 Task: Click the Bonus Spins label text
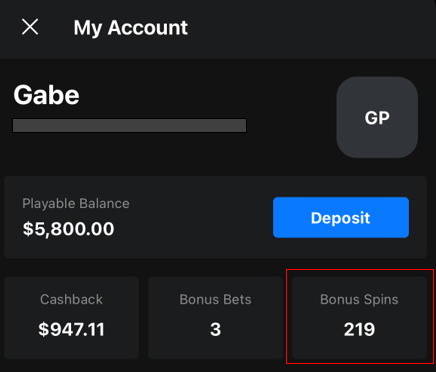click(x=359, y=300)
